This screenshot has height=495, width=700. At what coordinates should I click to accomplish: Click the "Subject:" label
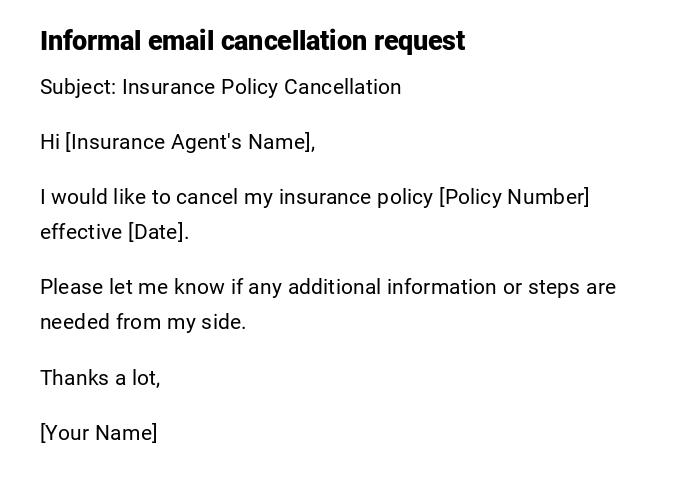[78, 87]
